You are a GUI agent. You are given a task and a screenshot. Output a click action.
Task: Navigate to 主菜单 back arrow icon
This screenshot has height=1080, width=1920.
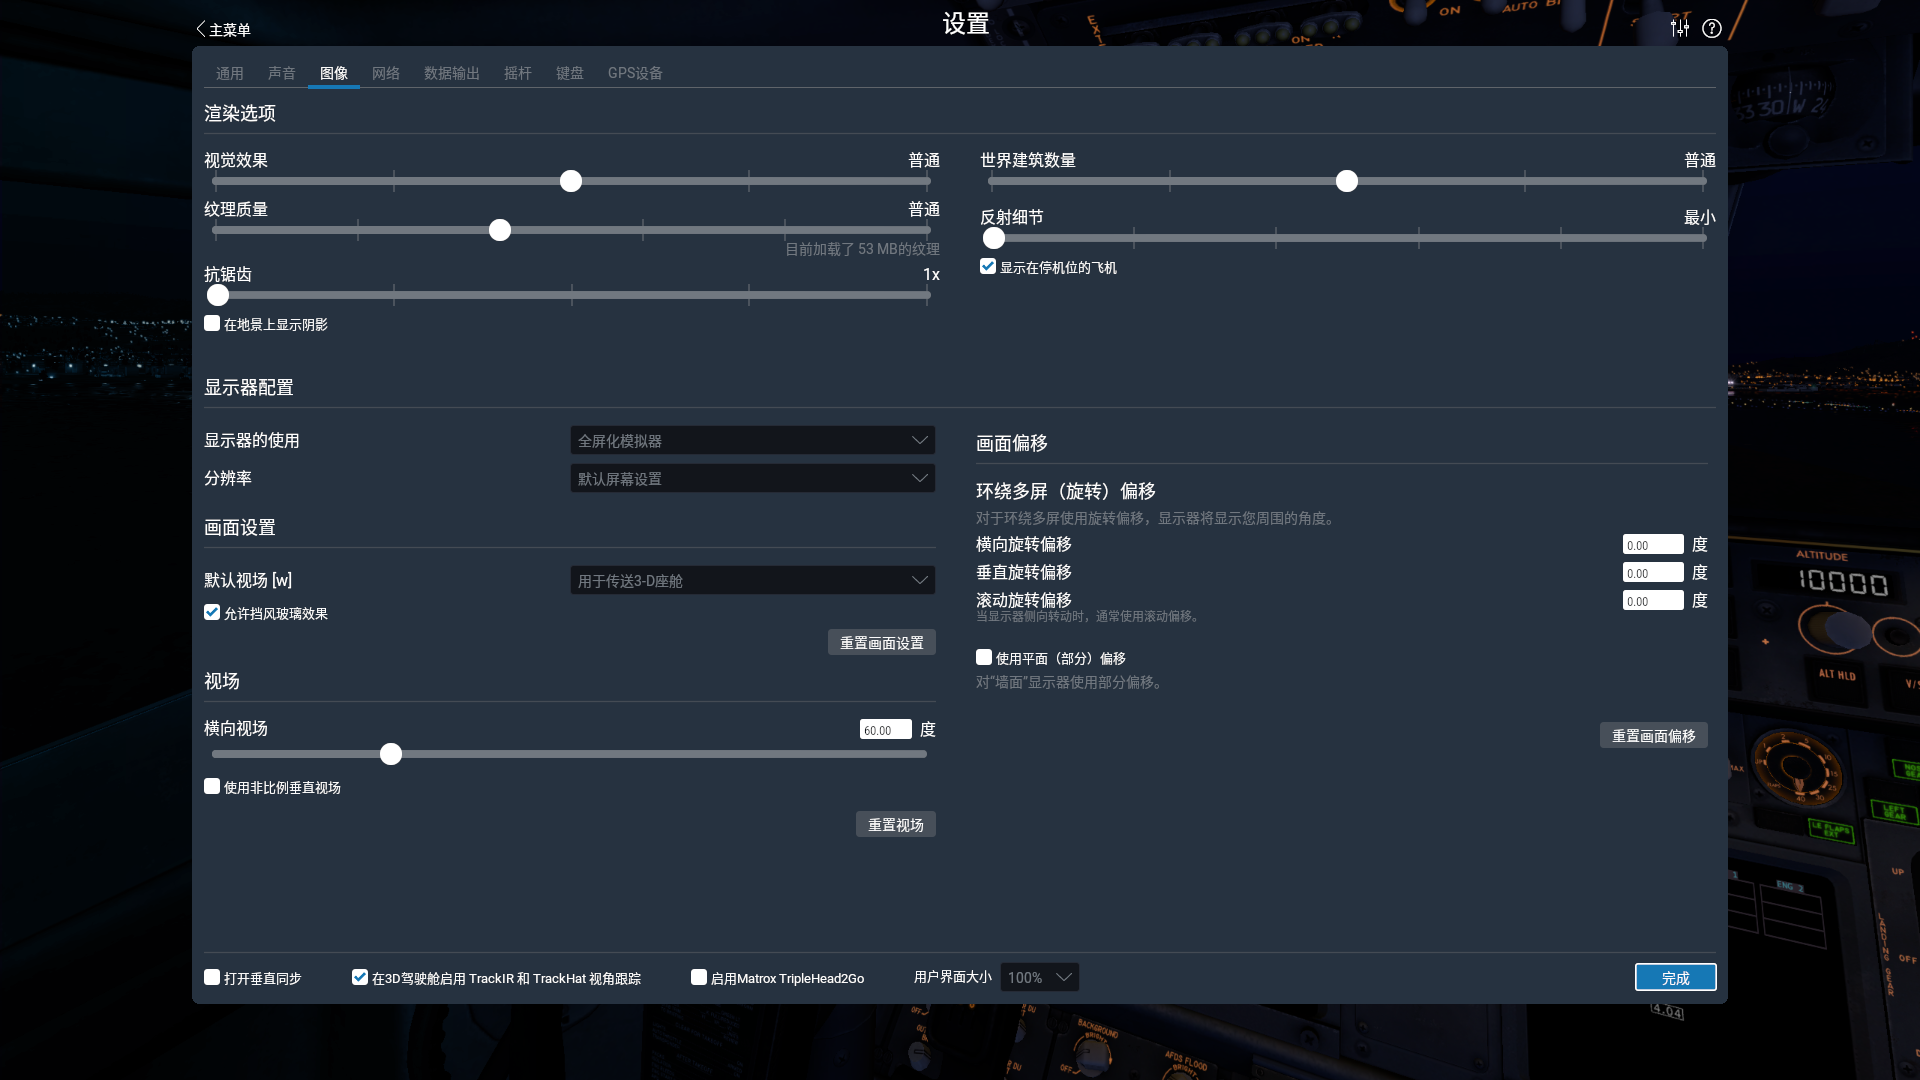(x=198, y=28)
